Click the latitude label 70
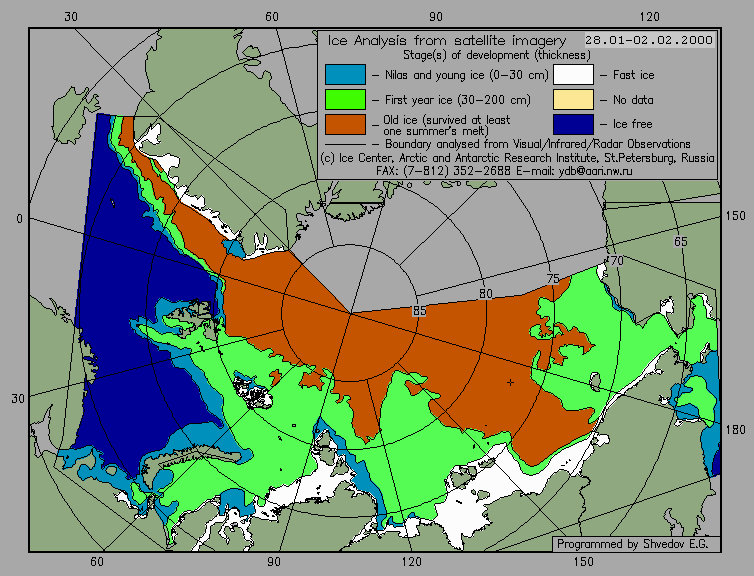Screen dimensions: 754x576 tap(616, 261)
